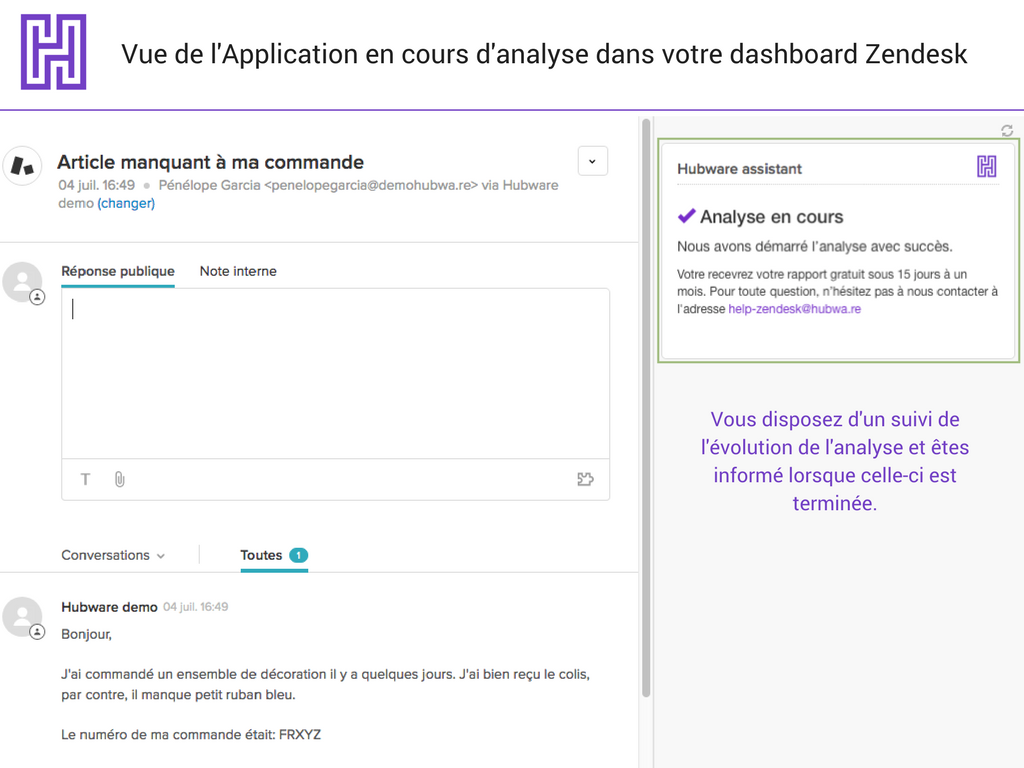Click the Hubware demo avatar in the conversation

coord(23,618)
